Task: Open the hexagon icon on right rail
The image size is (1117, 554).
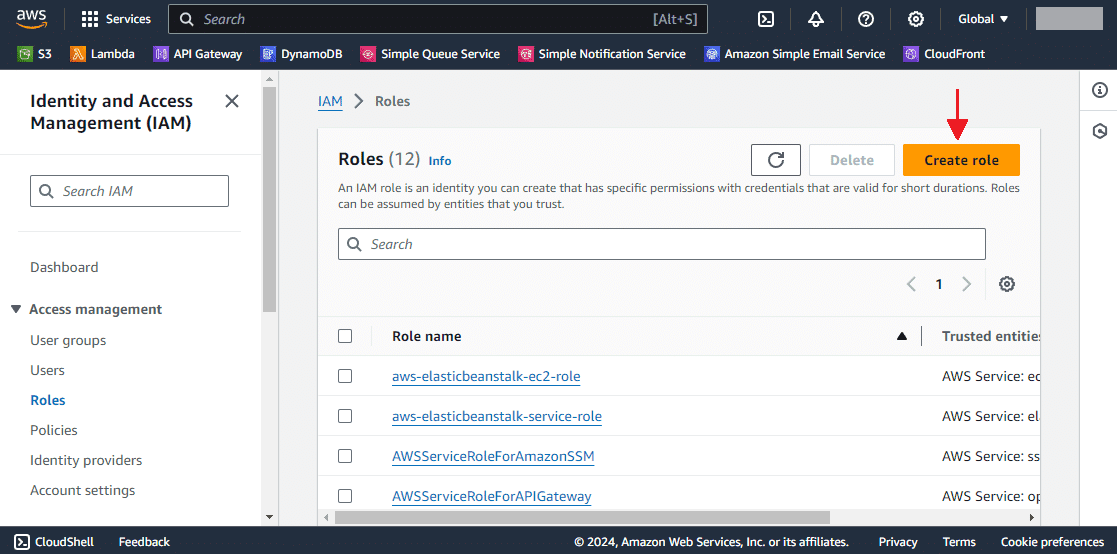Action: point(1100,131)
